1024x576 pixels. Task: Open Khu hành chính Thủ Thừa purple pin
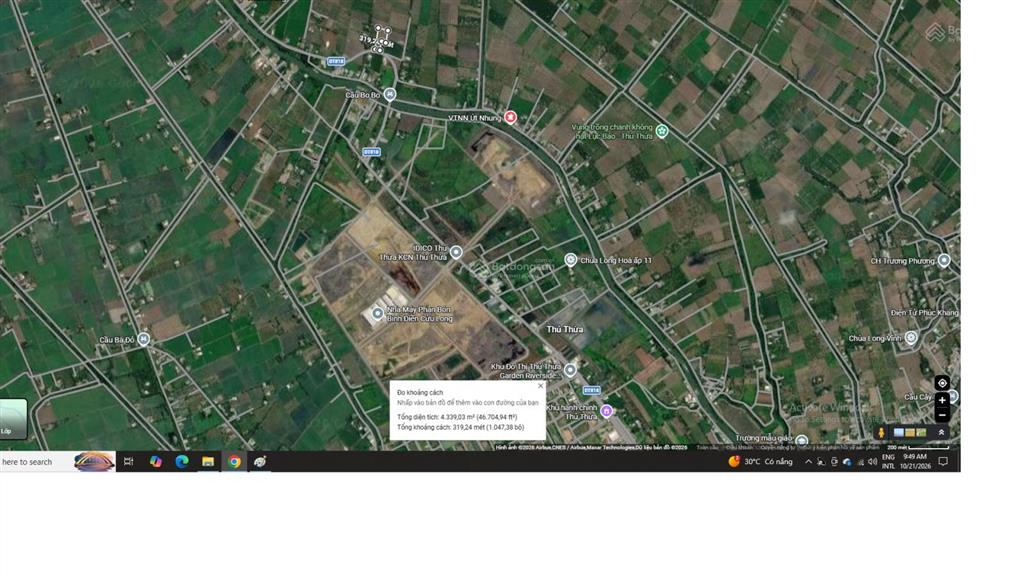pos(606,411)
